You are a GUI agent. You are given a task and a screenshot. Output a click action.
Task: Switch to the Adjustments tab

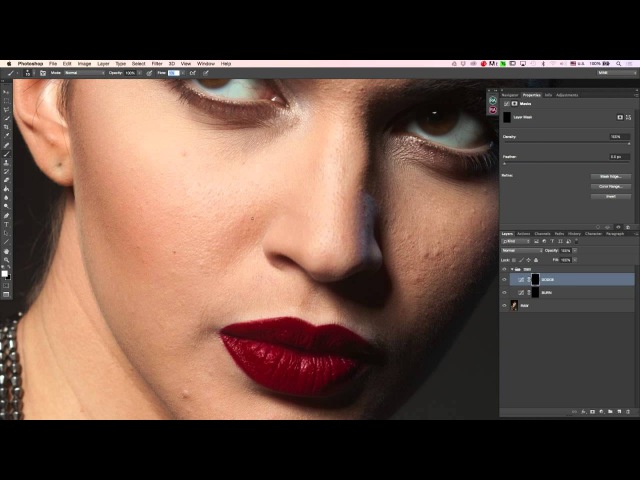pyautogui.click(x=567, y=95)
